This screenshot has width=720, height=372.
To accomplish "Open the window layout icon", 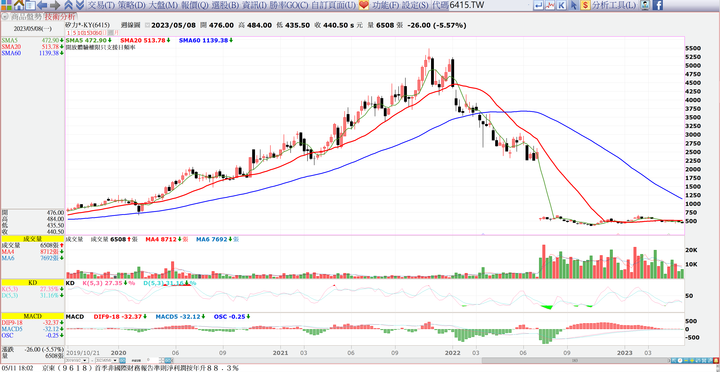I will click(30, 6).
